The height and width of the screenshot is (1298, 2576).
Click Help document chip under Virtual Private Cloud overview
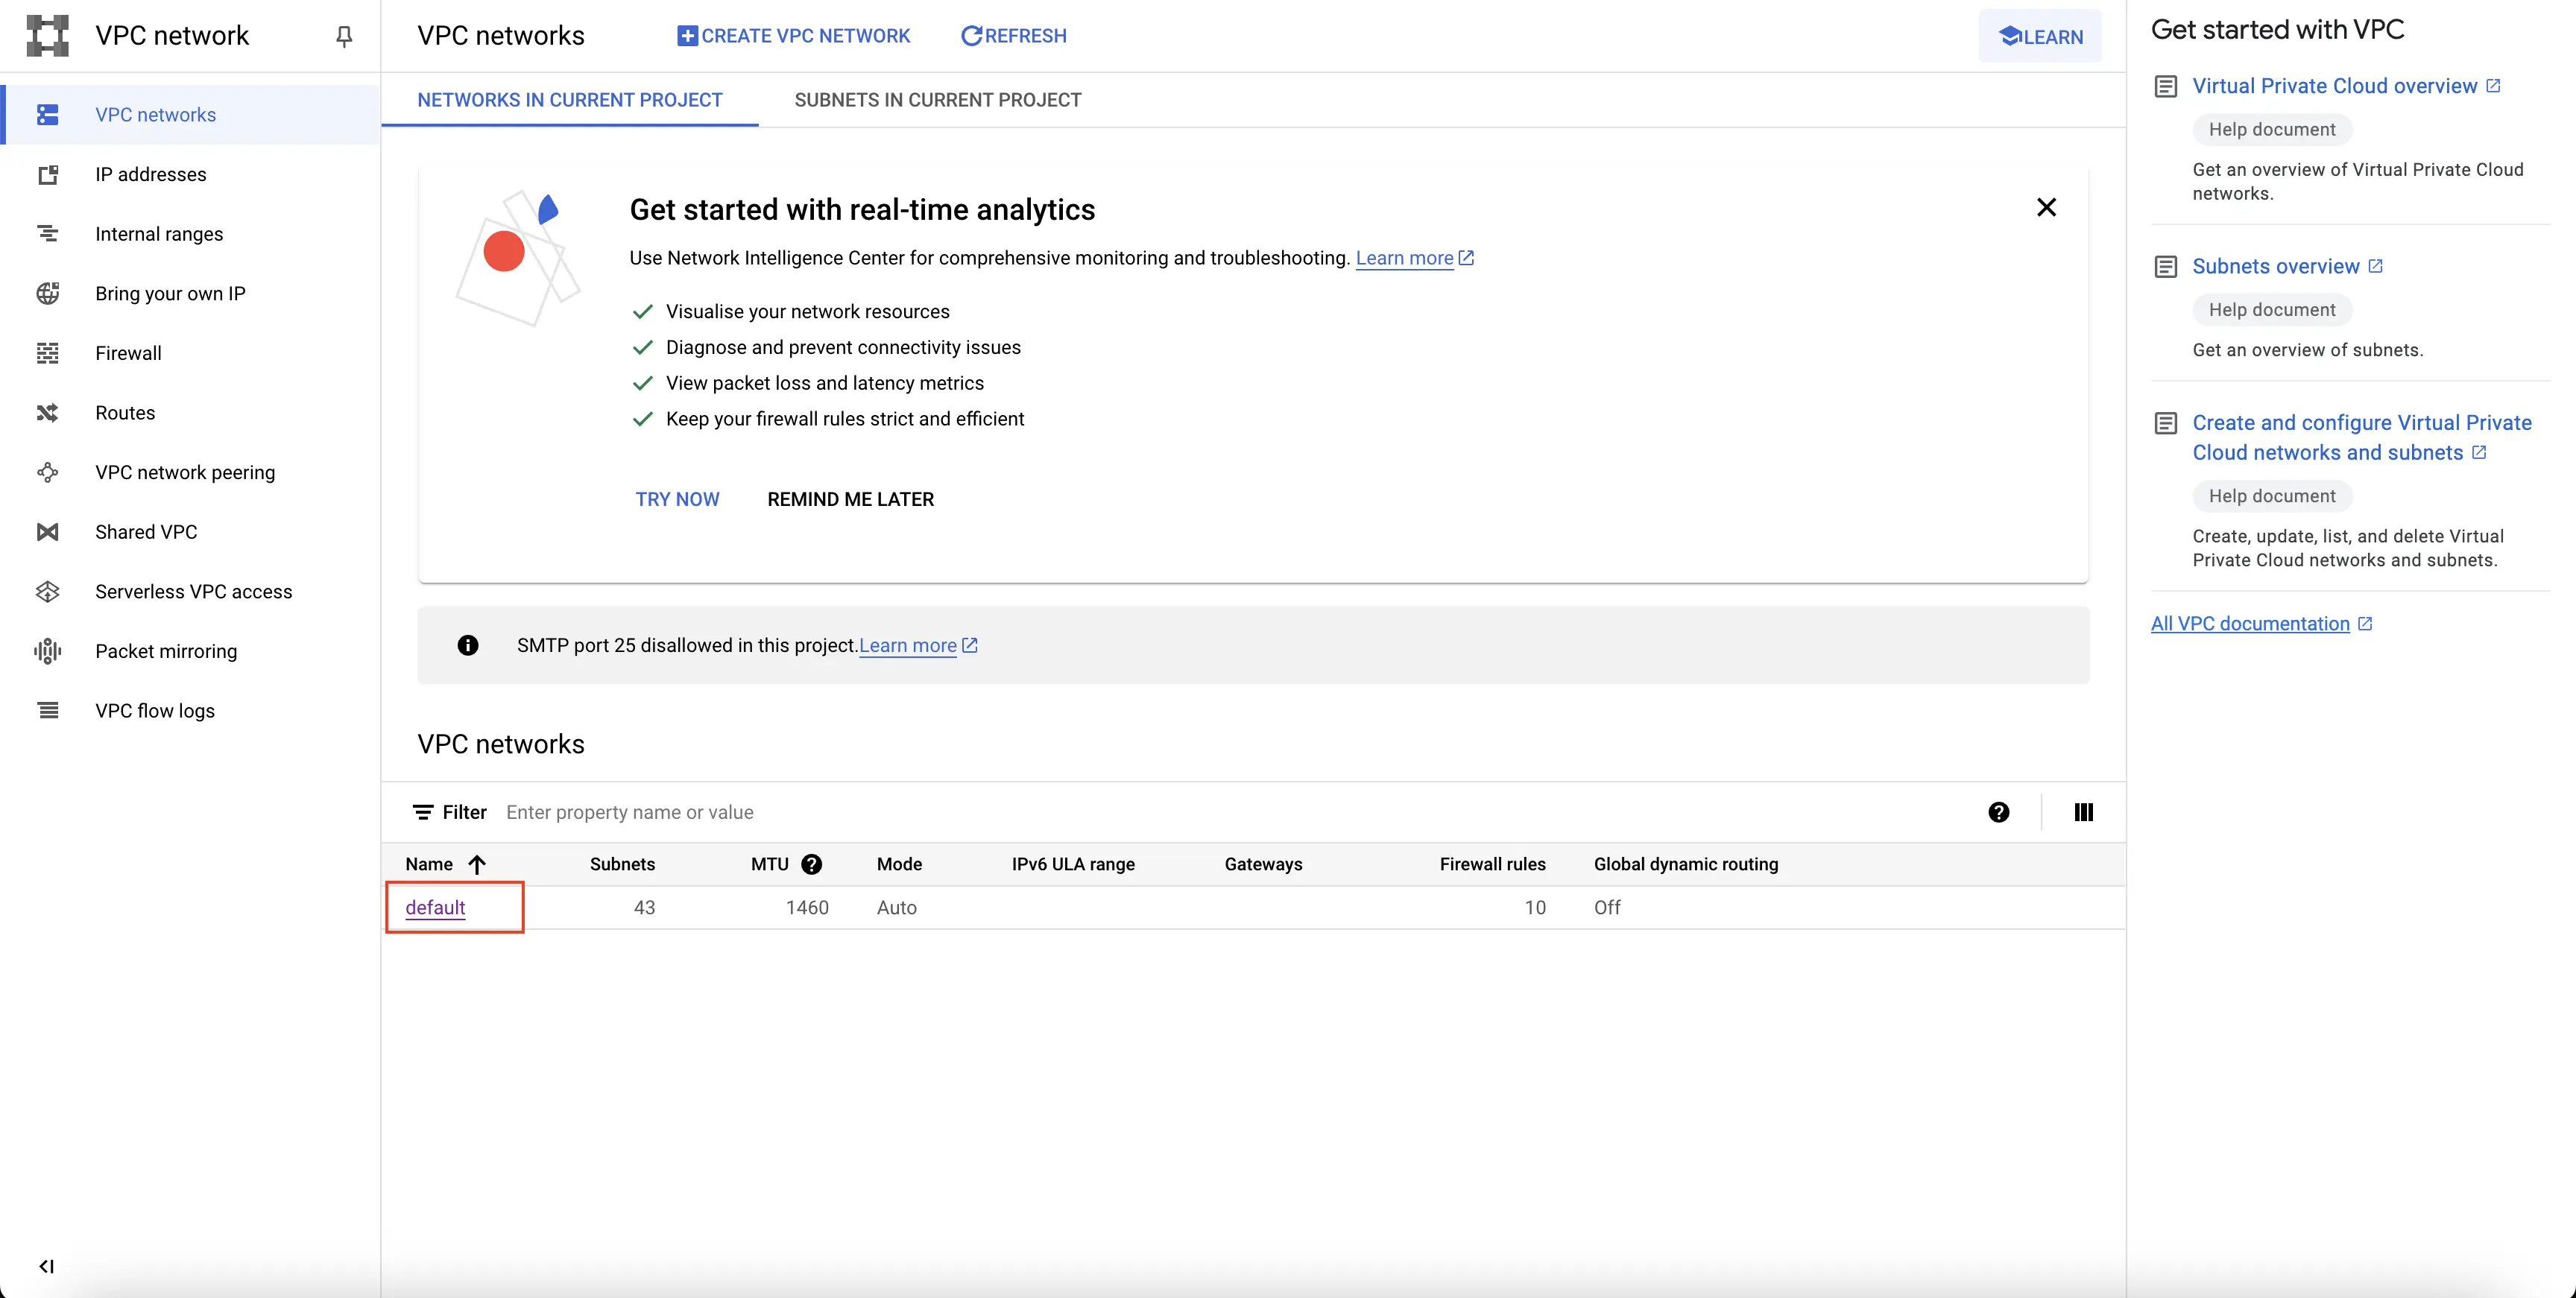(x=2272, y=130)
